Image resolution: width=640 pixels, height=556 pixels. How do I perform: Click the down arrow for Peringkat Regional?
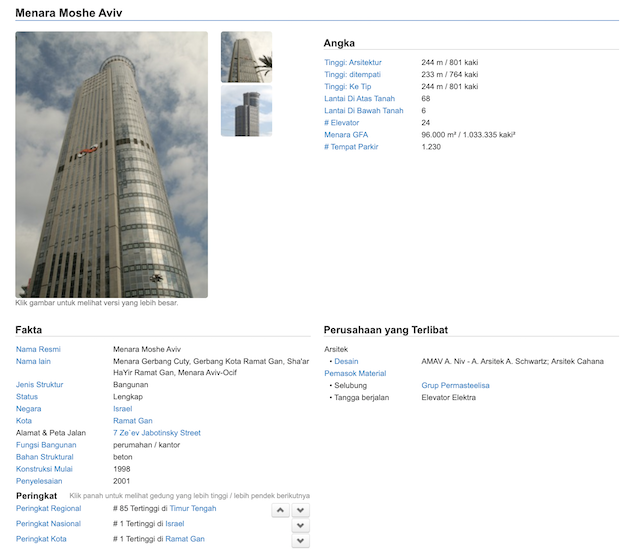pos(300,510)
